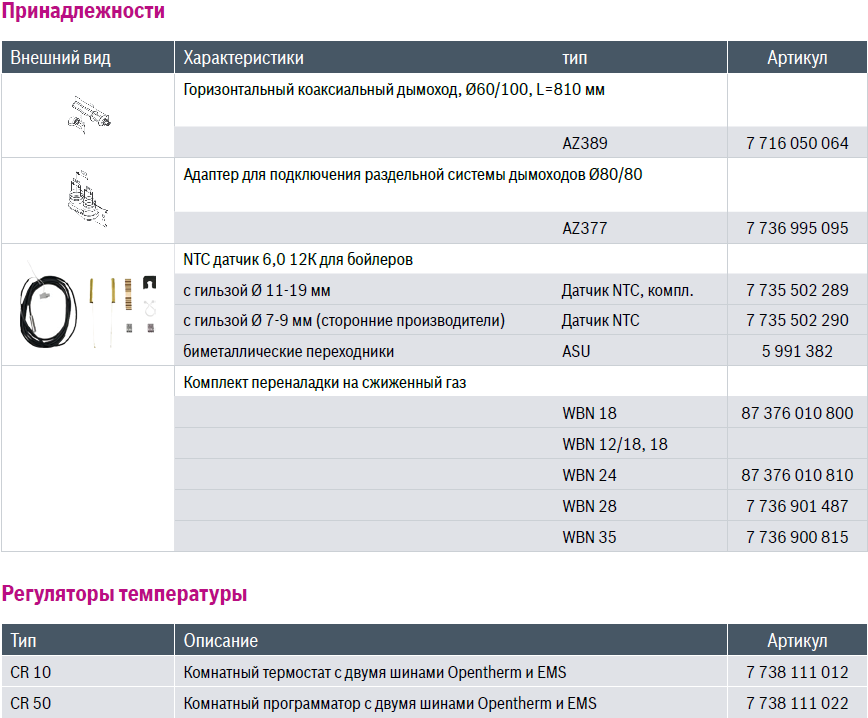Image resolution: width=868 pixels, height=718 pixels.
Task: Click the 'Артикул' header in accessories table
Action: pyautogui.click(x=797, y=58)
